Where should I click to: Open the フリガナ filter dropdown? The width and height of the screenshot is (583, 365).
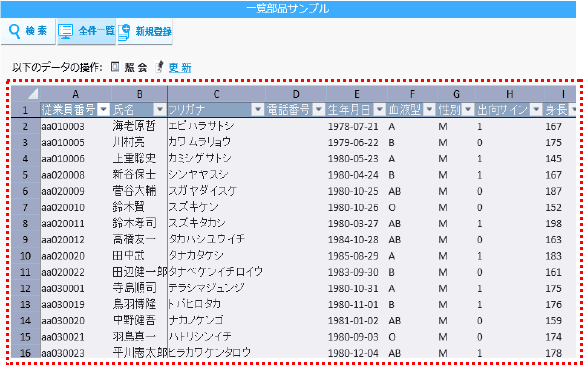pyautogui.click(x=258, y=110)
